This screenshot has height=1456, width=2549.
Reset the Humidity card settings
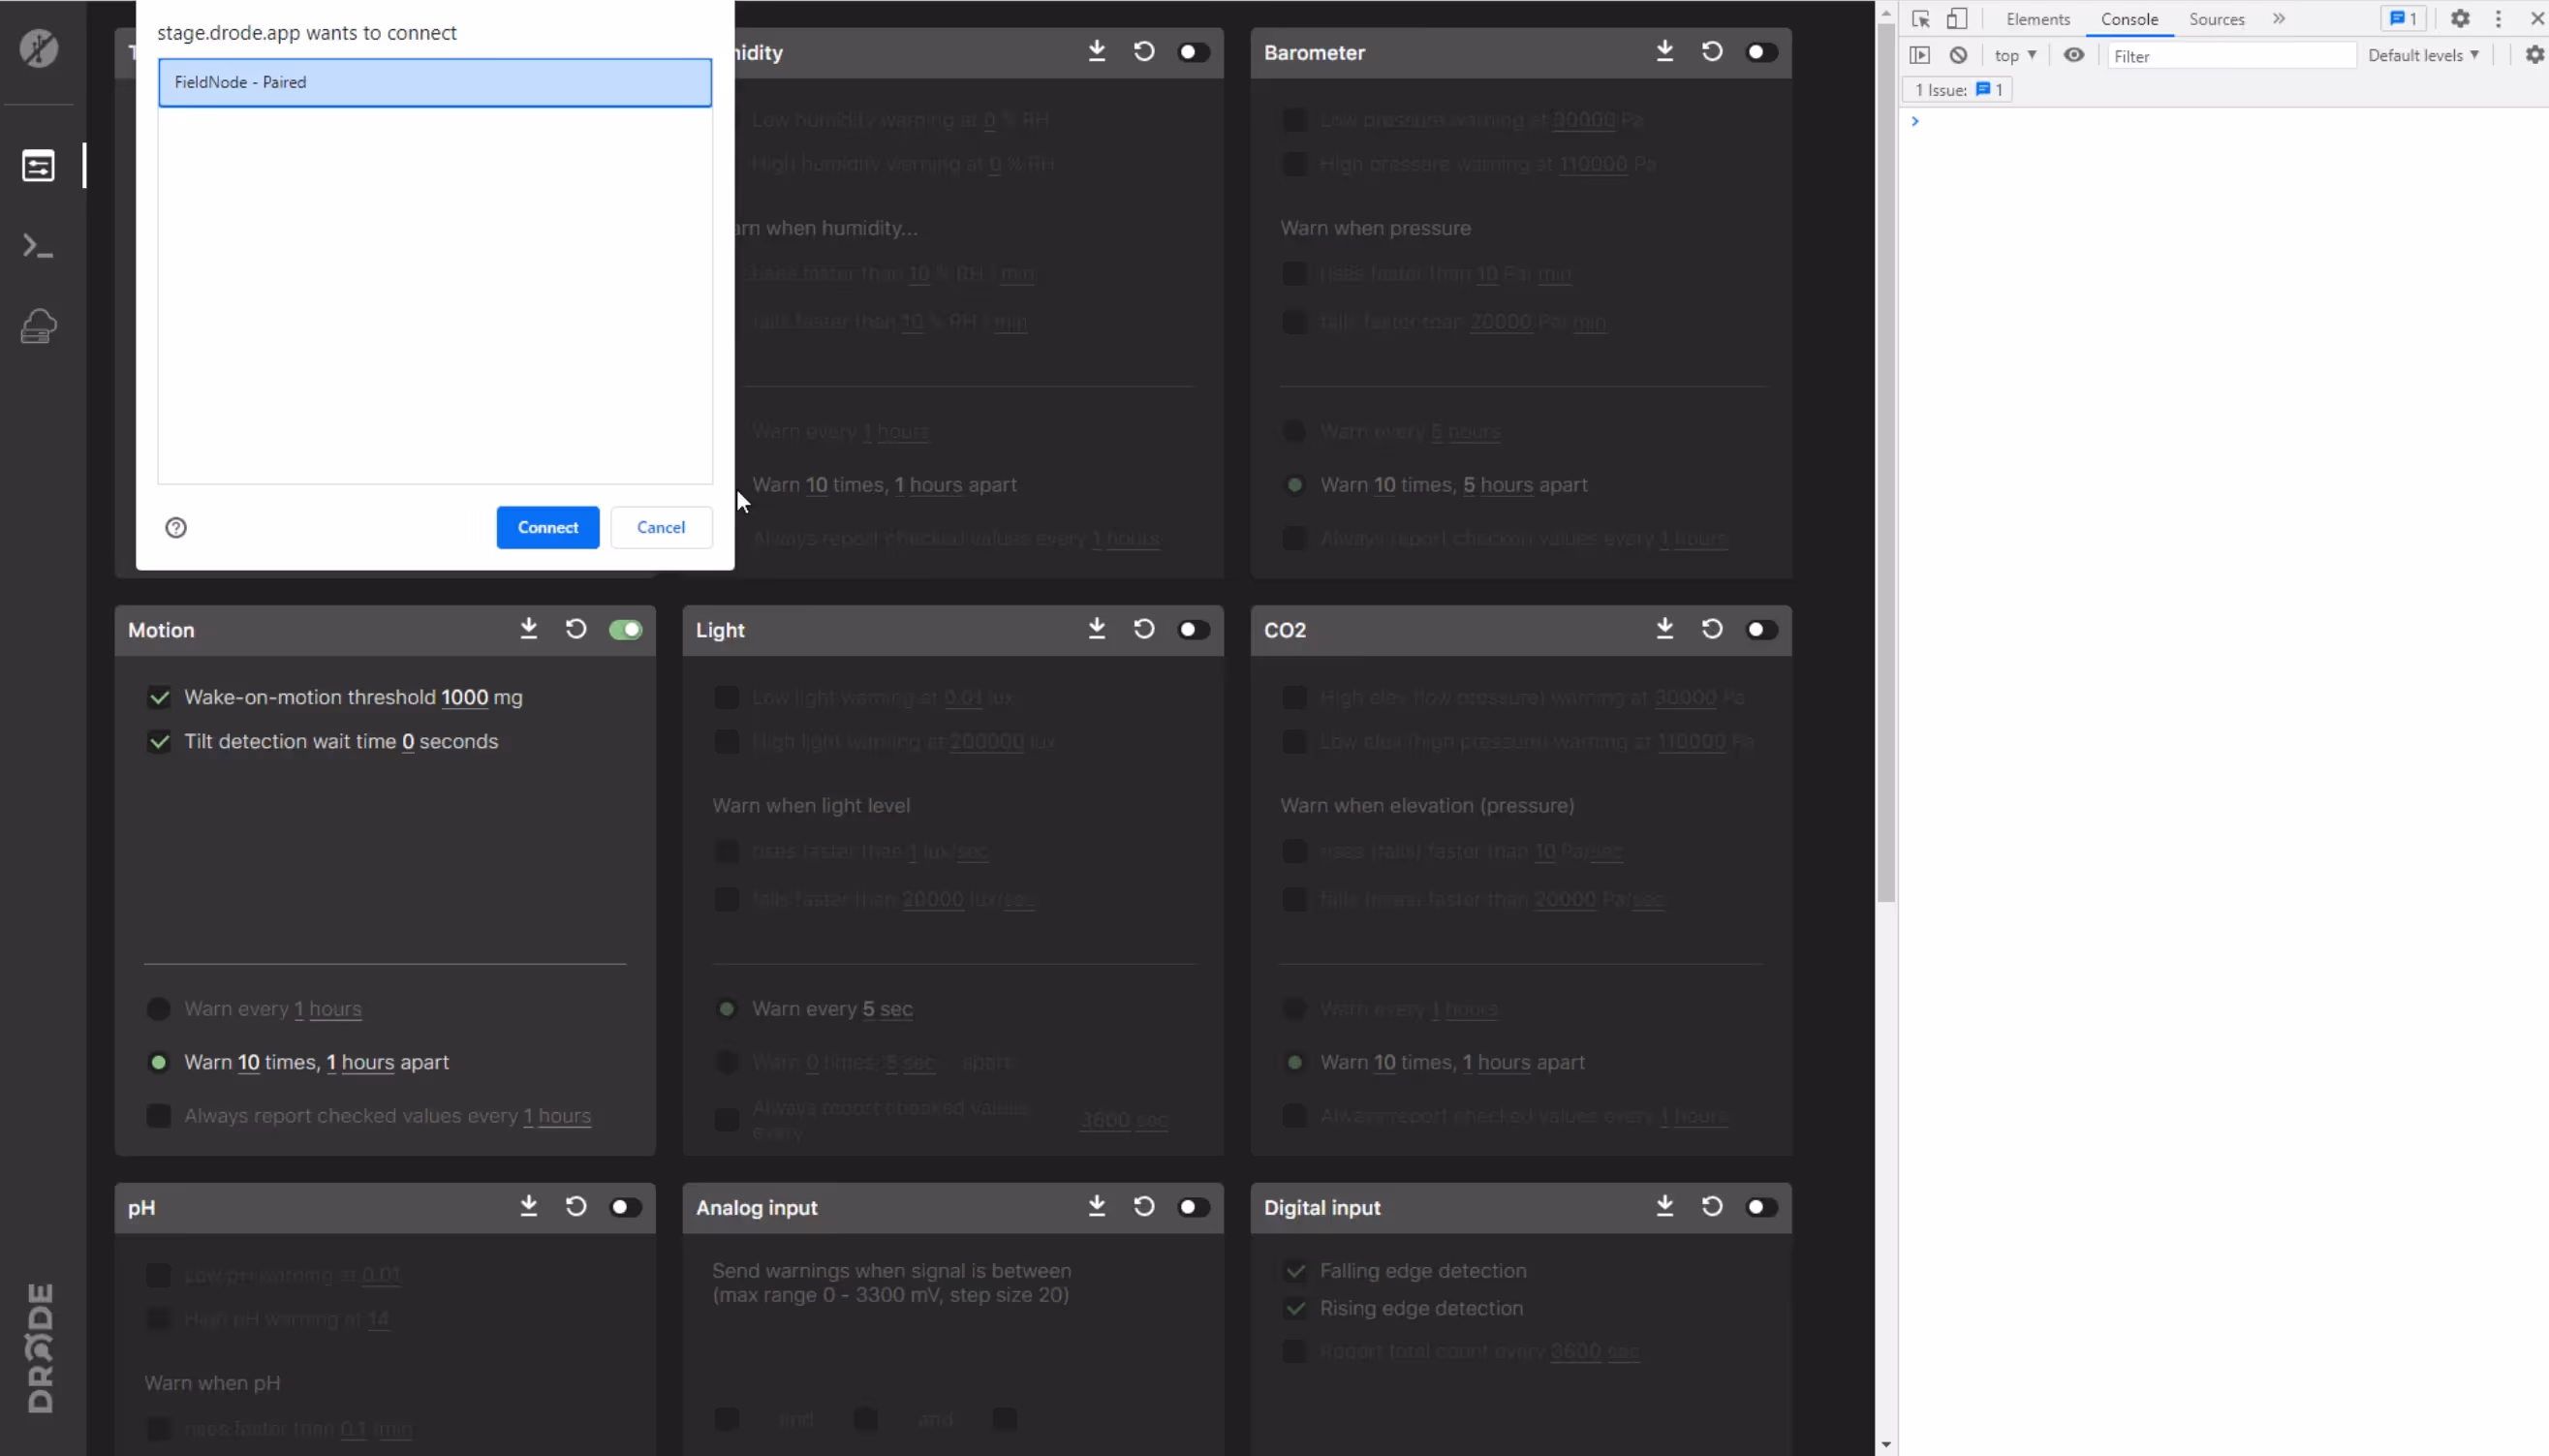pos(1144,52)
